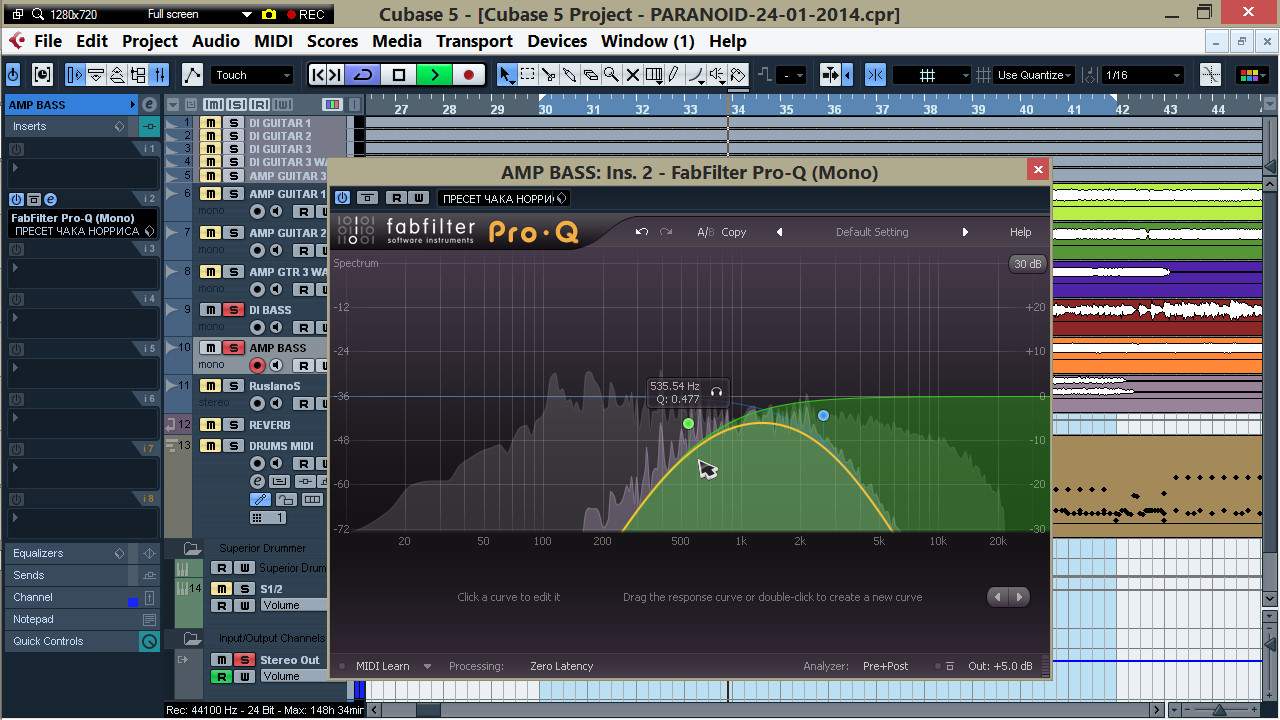Open the Devices menu
Viewport: 1280px width, 720px height.
(556, 41)
